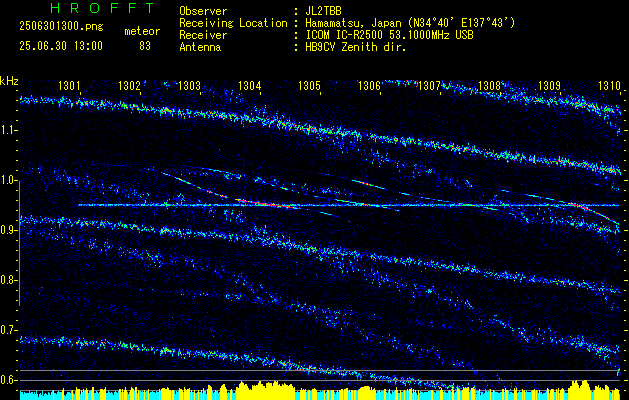Click Hamamatsu, Japan coordinates text
This screenshot has height=400, width=629.
coord(410,23)
